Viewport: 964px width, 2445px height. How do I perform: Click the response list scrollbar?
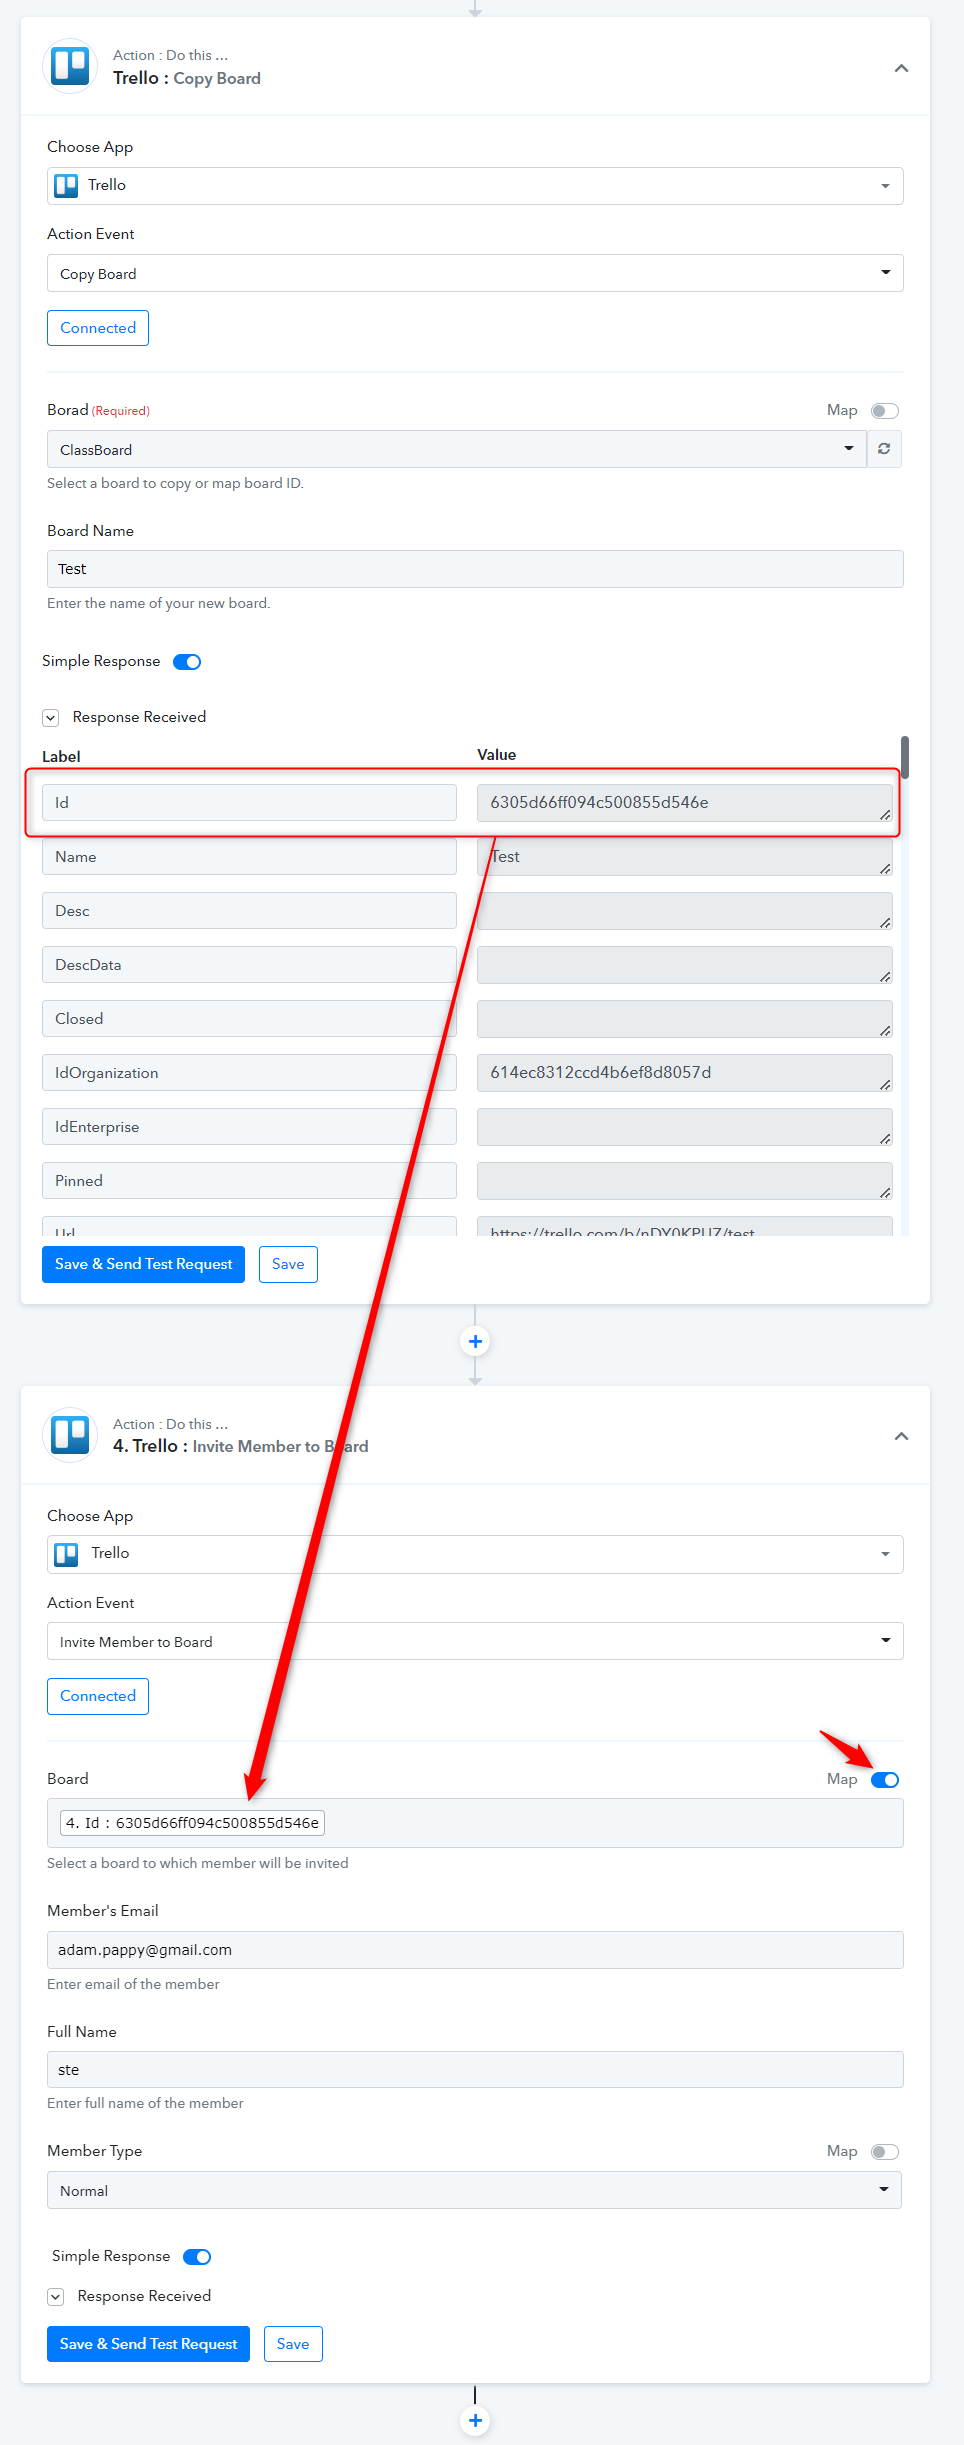tap(905, 757)
